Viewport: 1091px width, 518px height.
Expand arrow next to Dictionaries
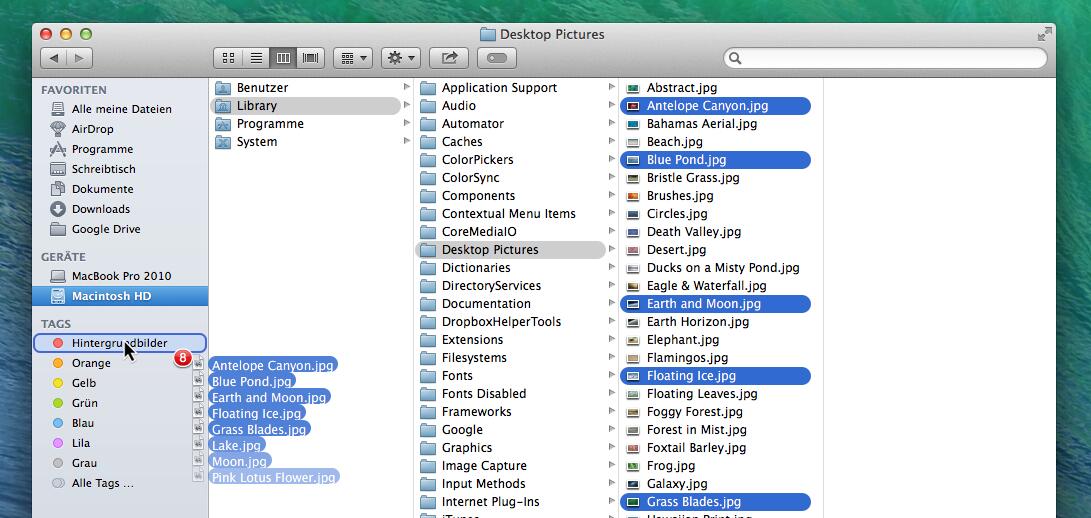(612, 267)
